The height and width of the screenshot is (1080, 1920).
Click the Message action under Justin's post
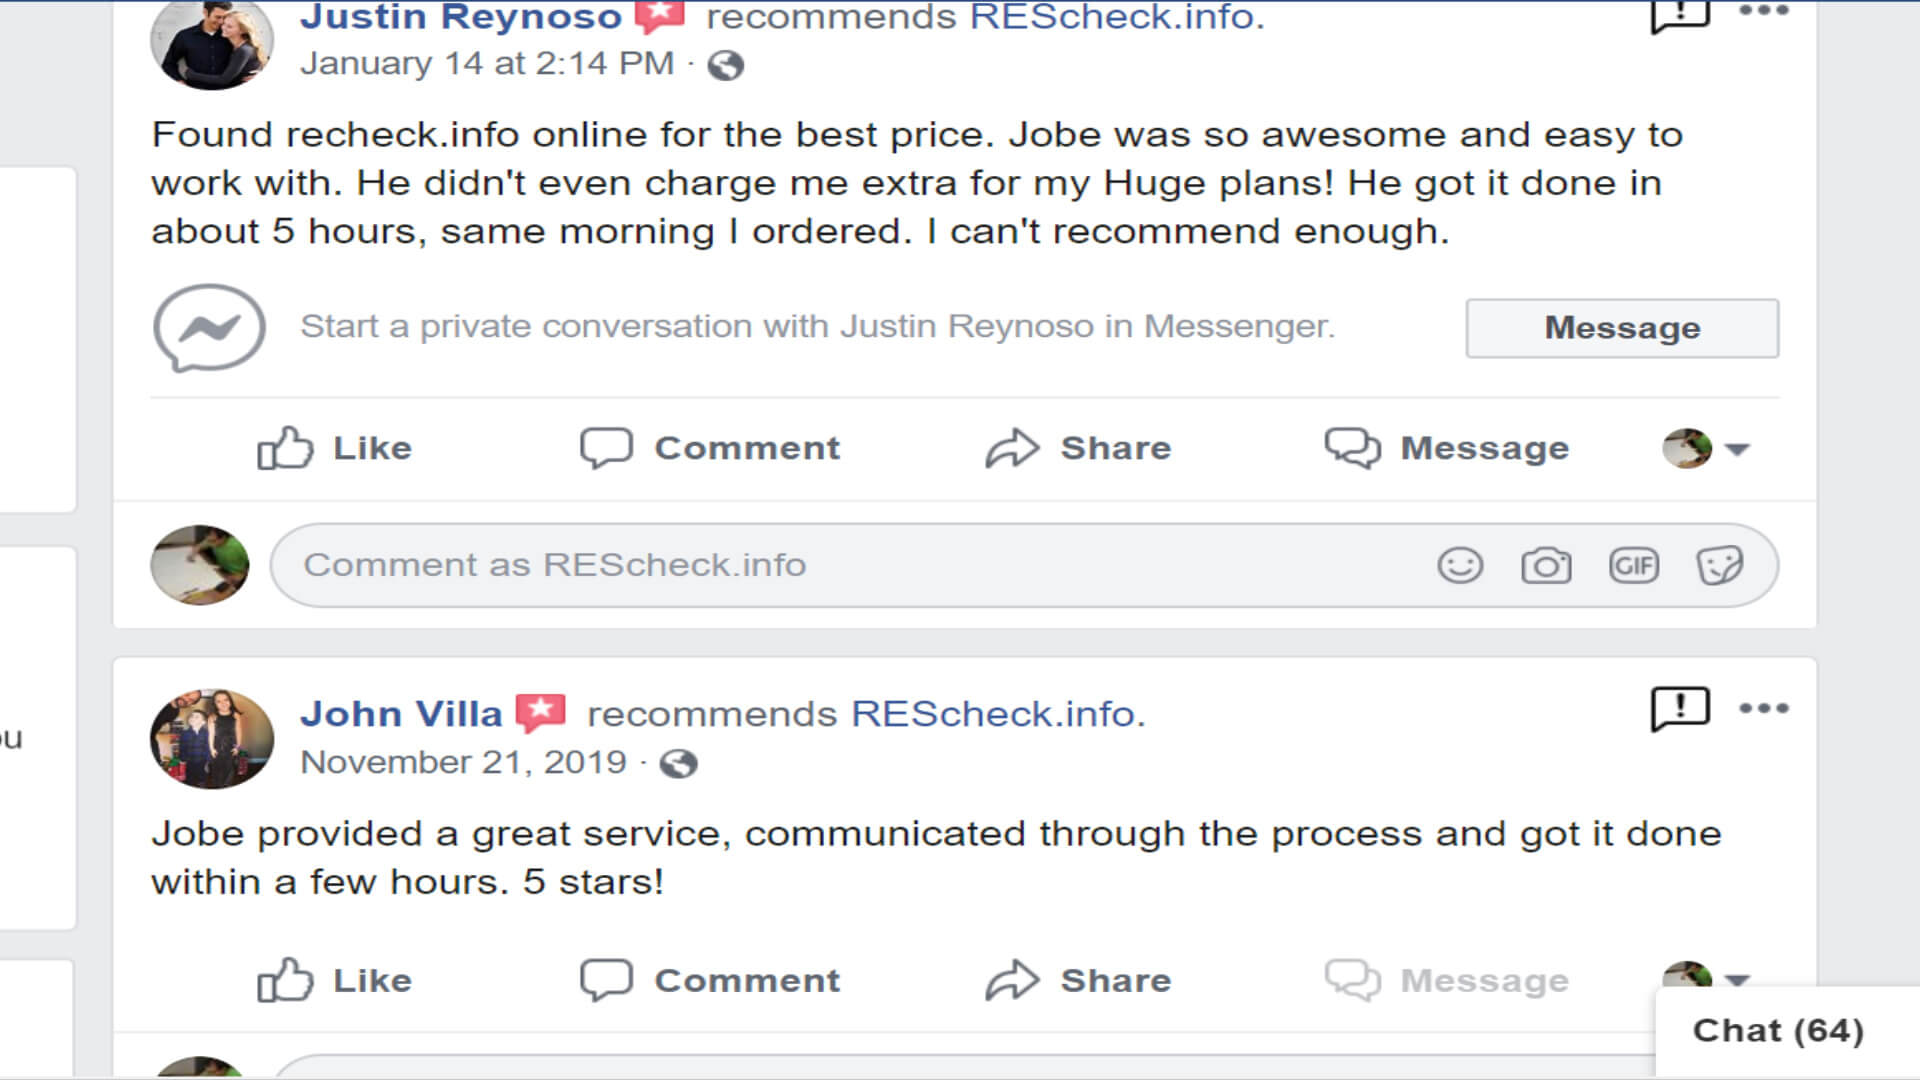1447,448
